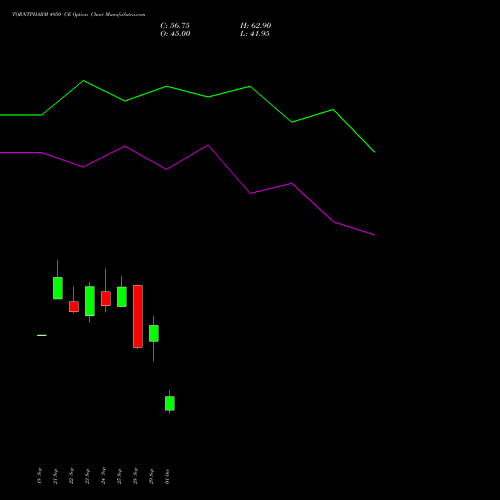Image resolution: width=500 pixels, height=500 pixels.
Task: Click the low value L: 41.95
Action: coord(255,34)
